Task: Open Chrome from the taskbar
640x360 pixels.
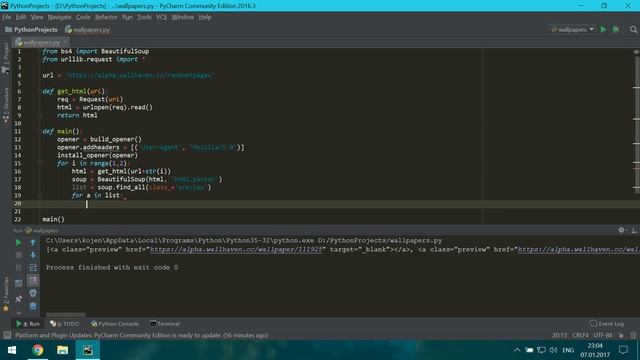Action: point(38,350)
